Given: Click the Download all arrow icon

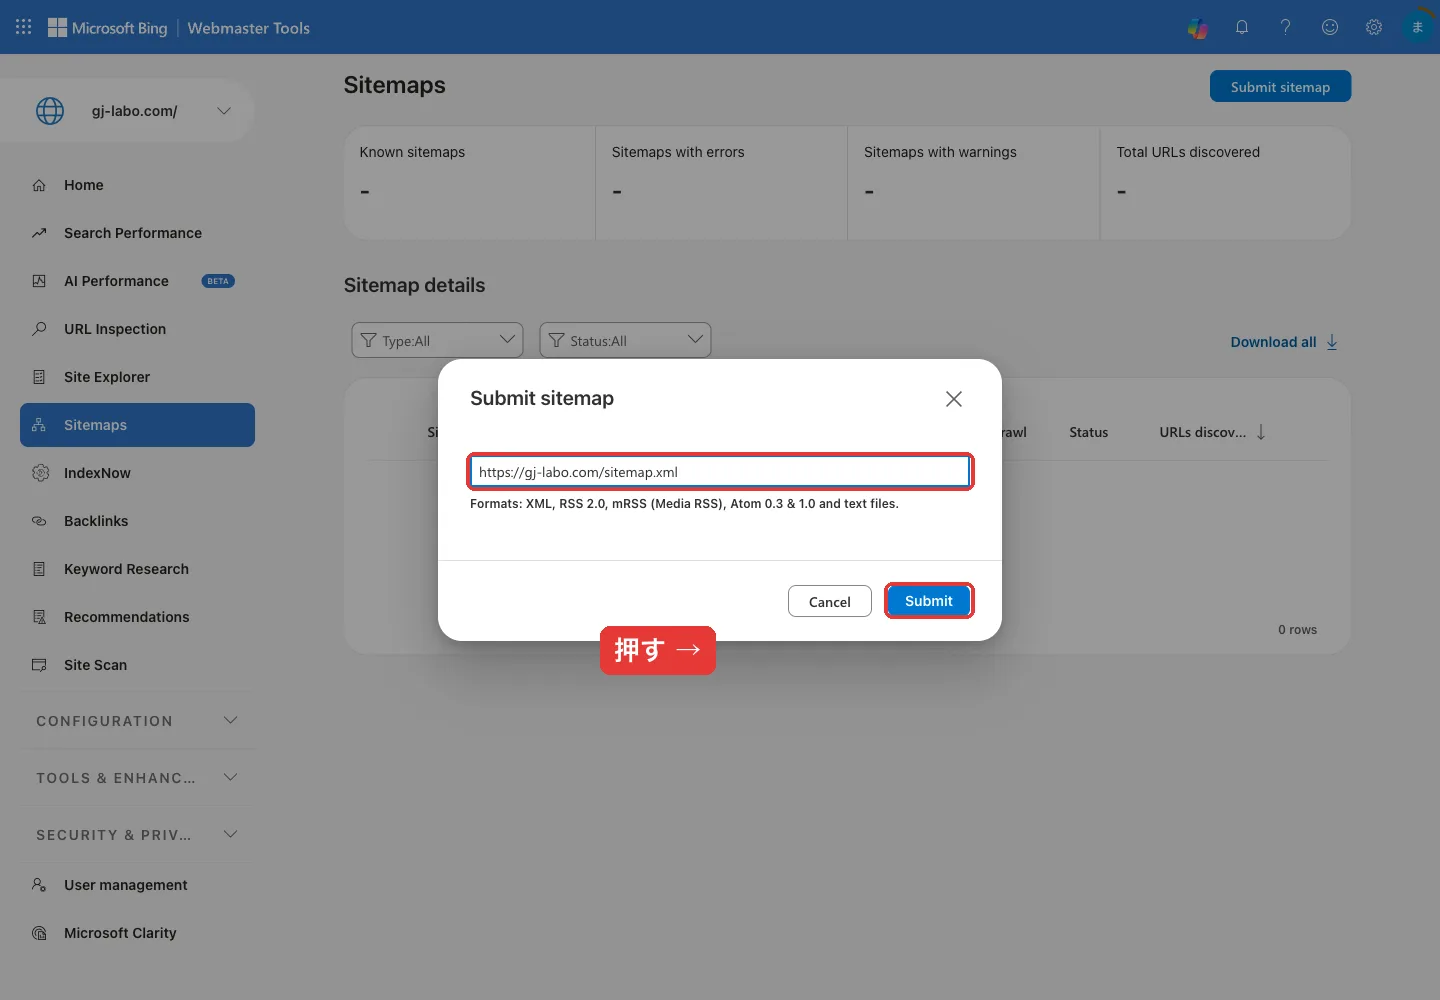Looking at the screenshot, I should 1332,342.
